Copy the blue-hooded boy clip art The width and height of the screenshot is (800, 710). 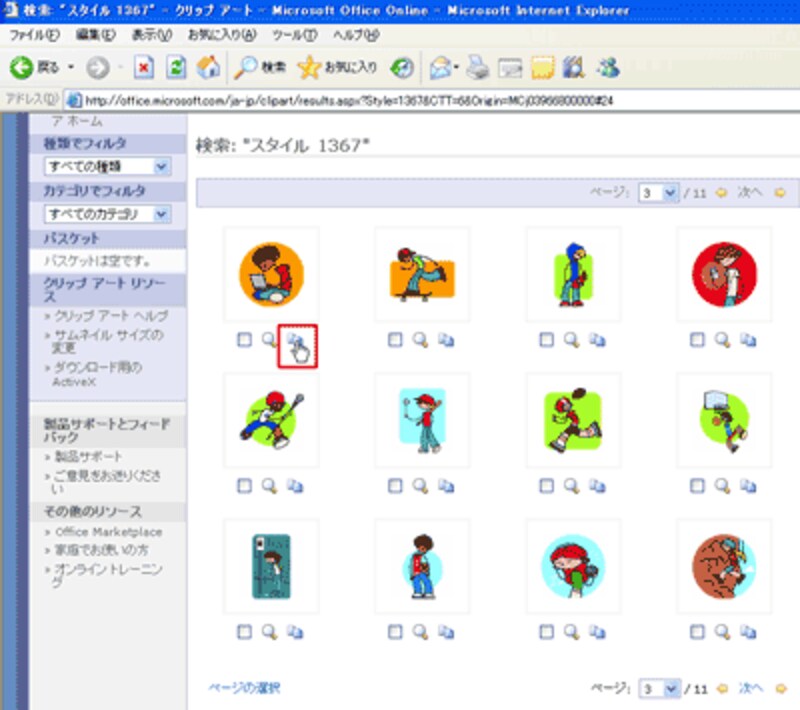pos(597,340)
